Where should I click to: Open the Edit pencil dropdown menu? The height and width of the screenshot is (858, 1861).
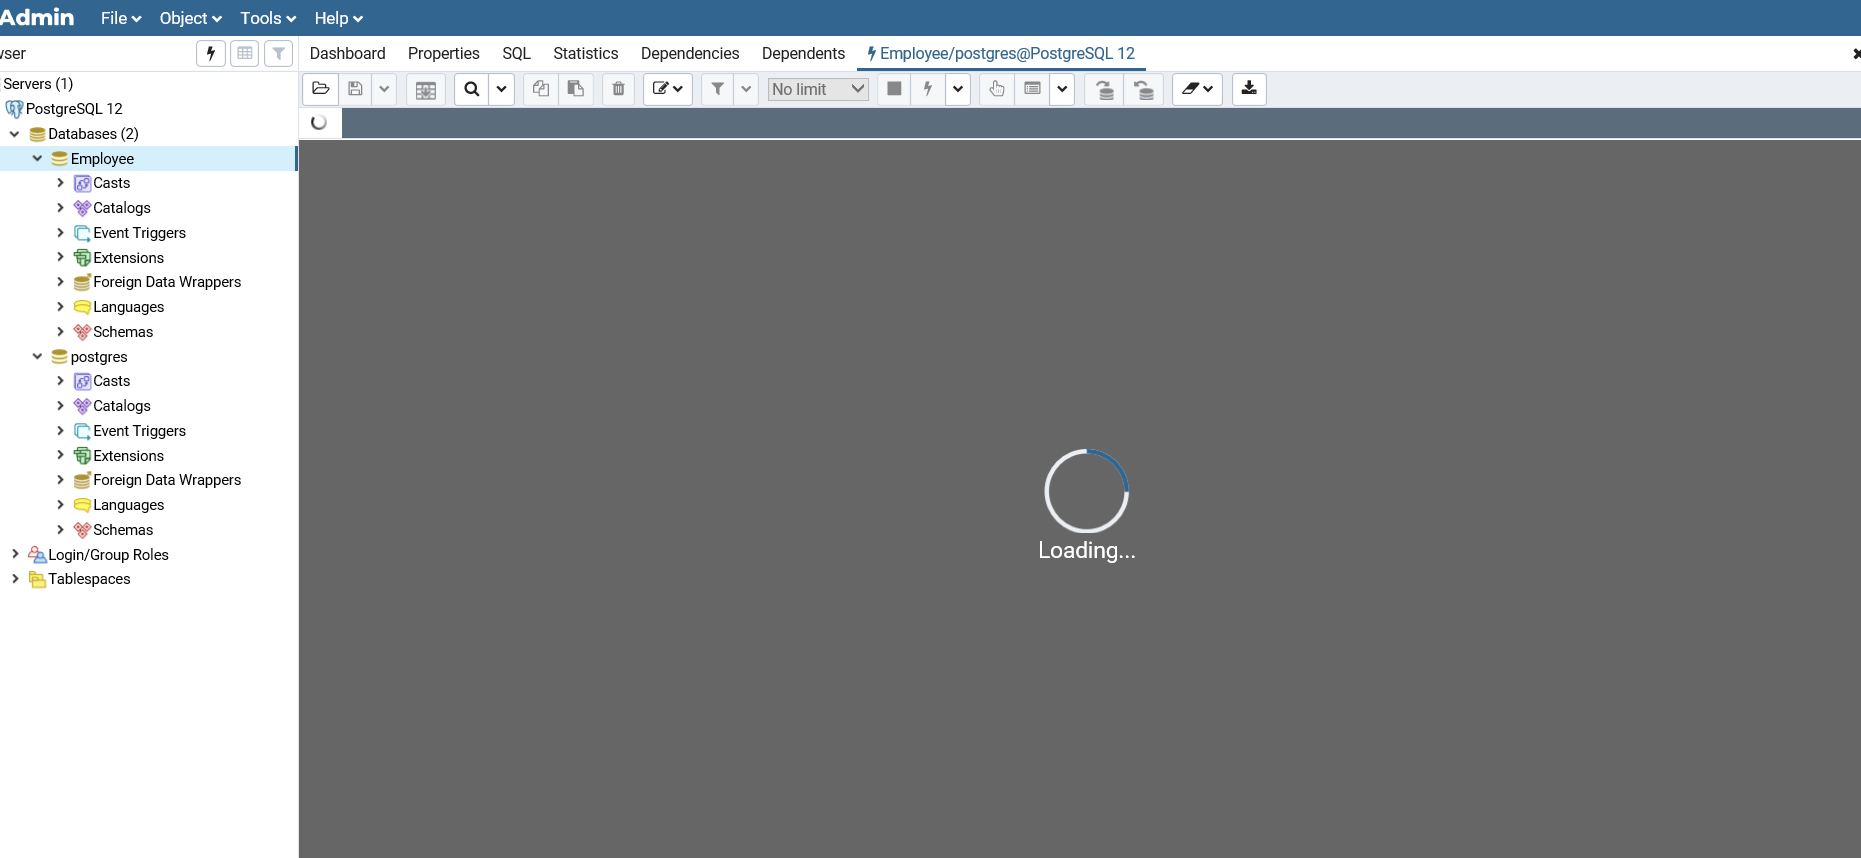(x=667, y=89)
